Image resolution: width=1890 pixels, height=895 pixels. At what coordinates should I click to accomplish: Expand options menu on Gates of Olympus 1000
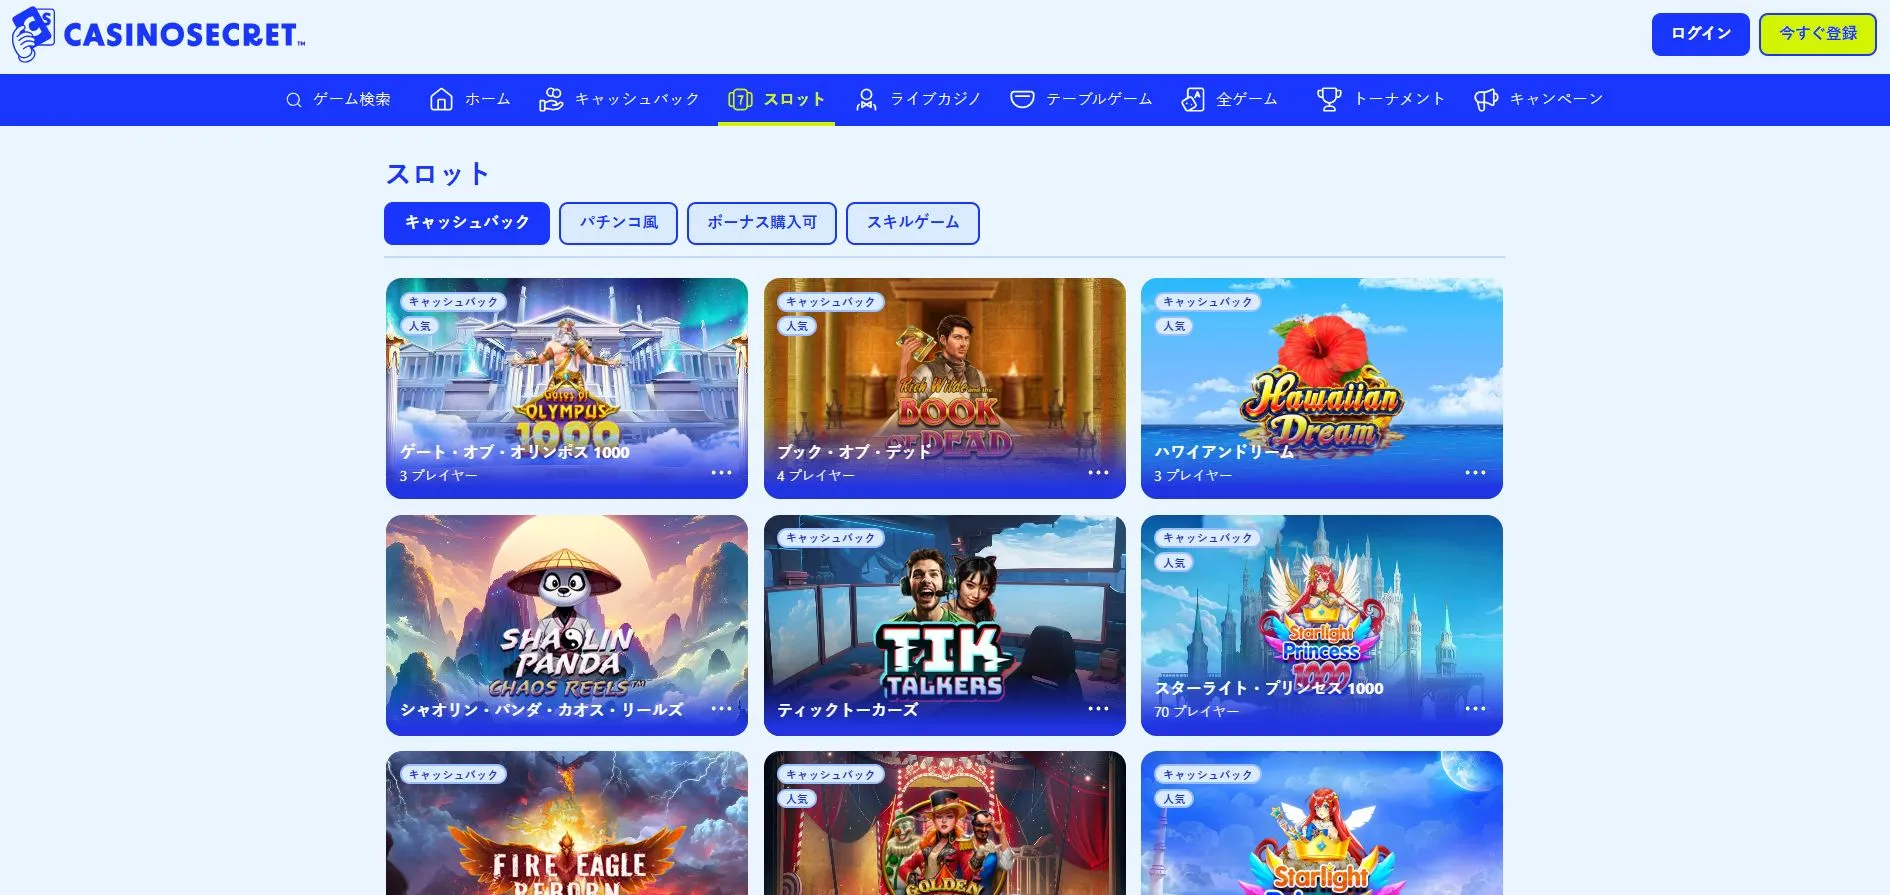click(721, 472)
